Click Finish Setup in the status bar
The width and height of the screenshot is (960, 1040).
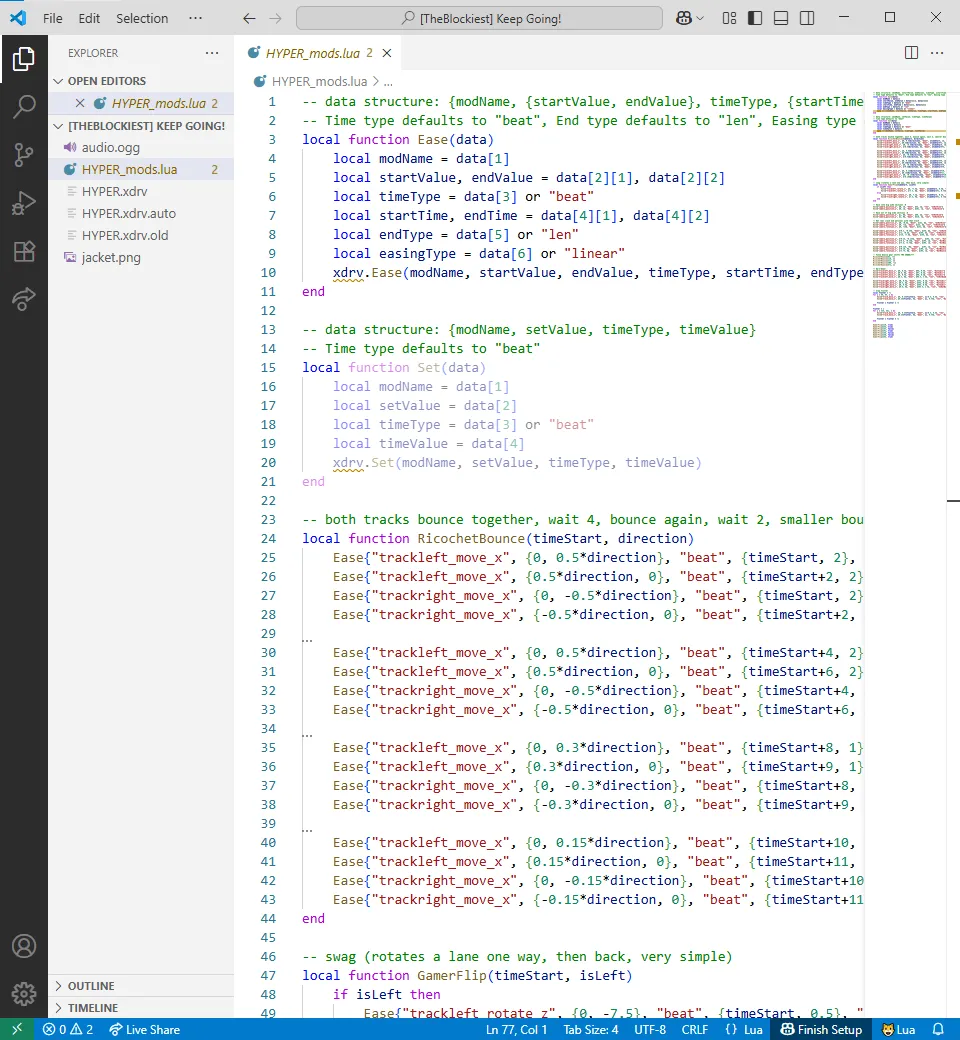pyautogui.click(x=828, y=1029)
